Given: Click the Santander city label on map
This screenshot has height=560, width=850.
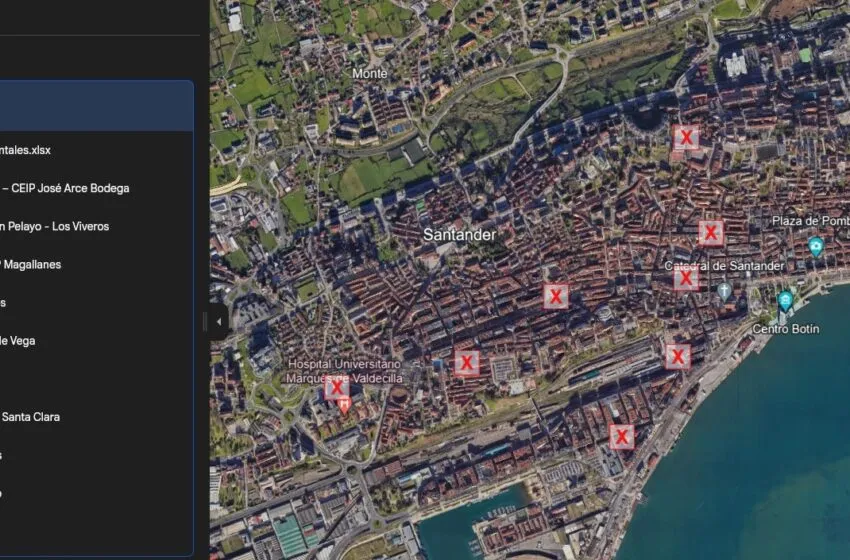Looking at the screenshot, I should point(459,234).
